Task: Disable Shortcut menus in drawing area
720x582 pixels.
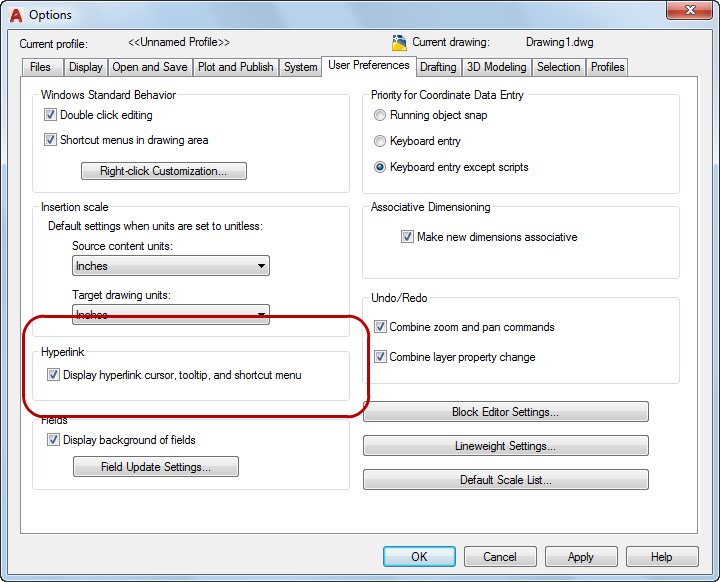Action: pos(51,140)
